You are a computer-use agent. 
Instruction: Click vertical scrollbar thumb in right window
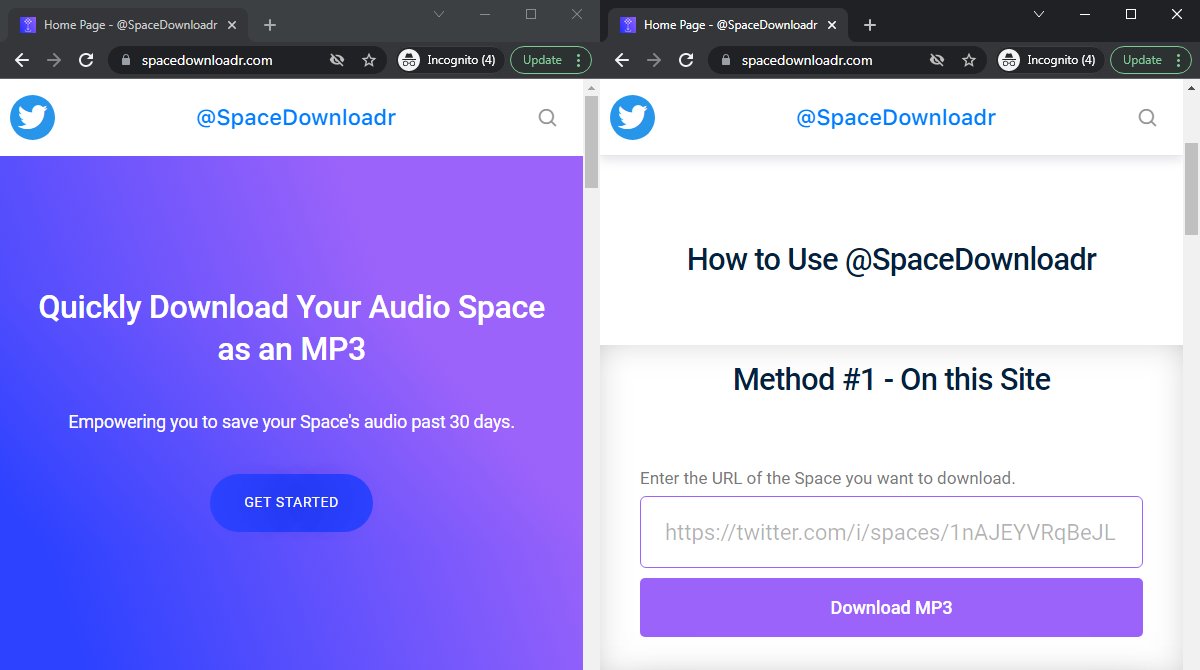click(1191, 188)
